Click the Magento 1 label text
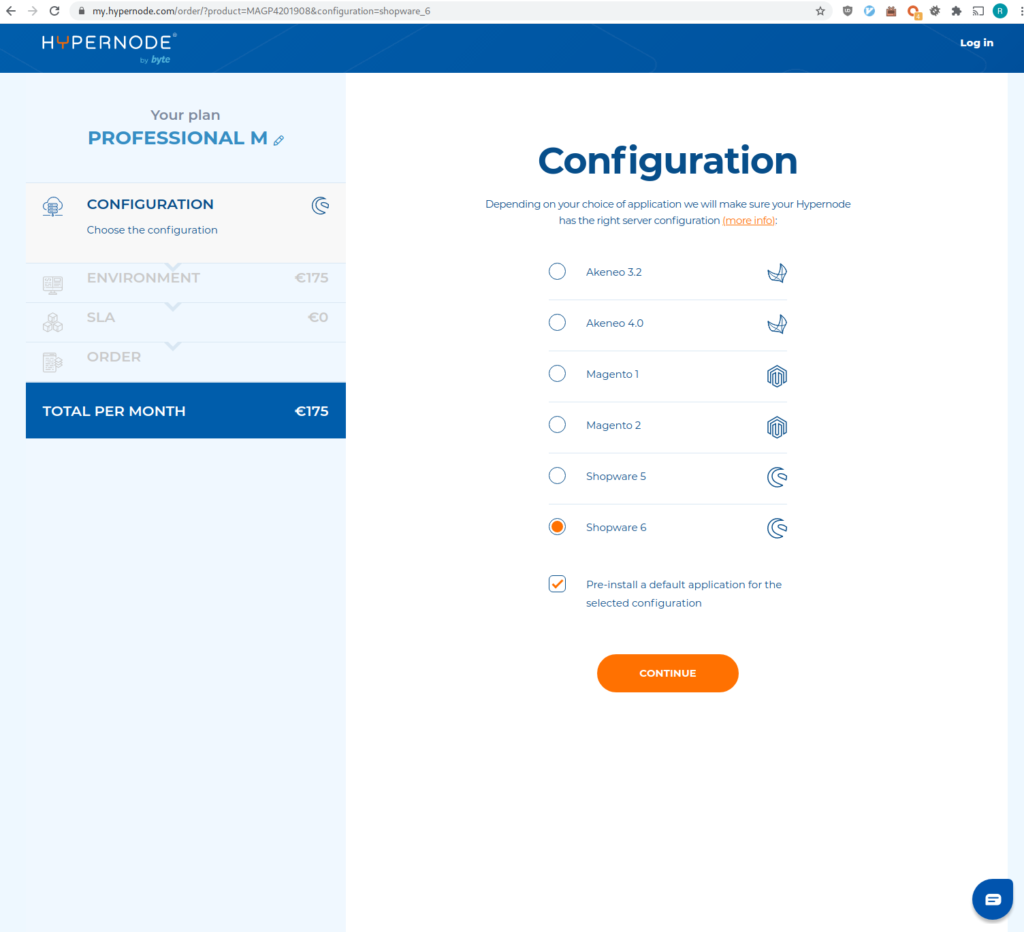Viewport: 1024px width, 932px height. (x=612, y=374)
